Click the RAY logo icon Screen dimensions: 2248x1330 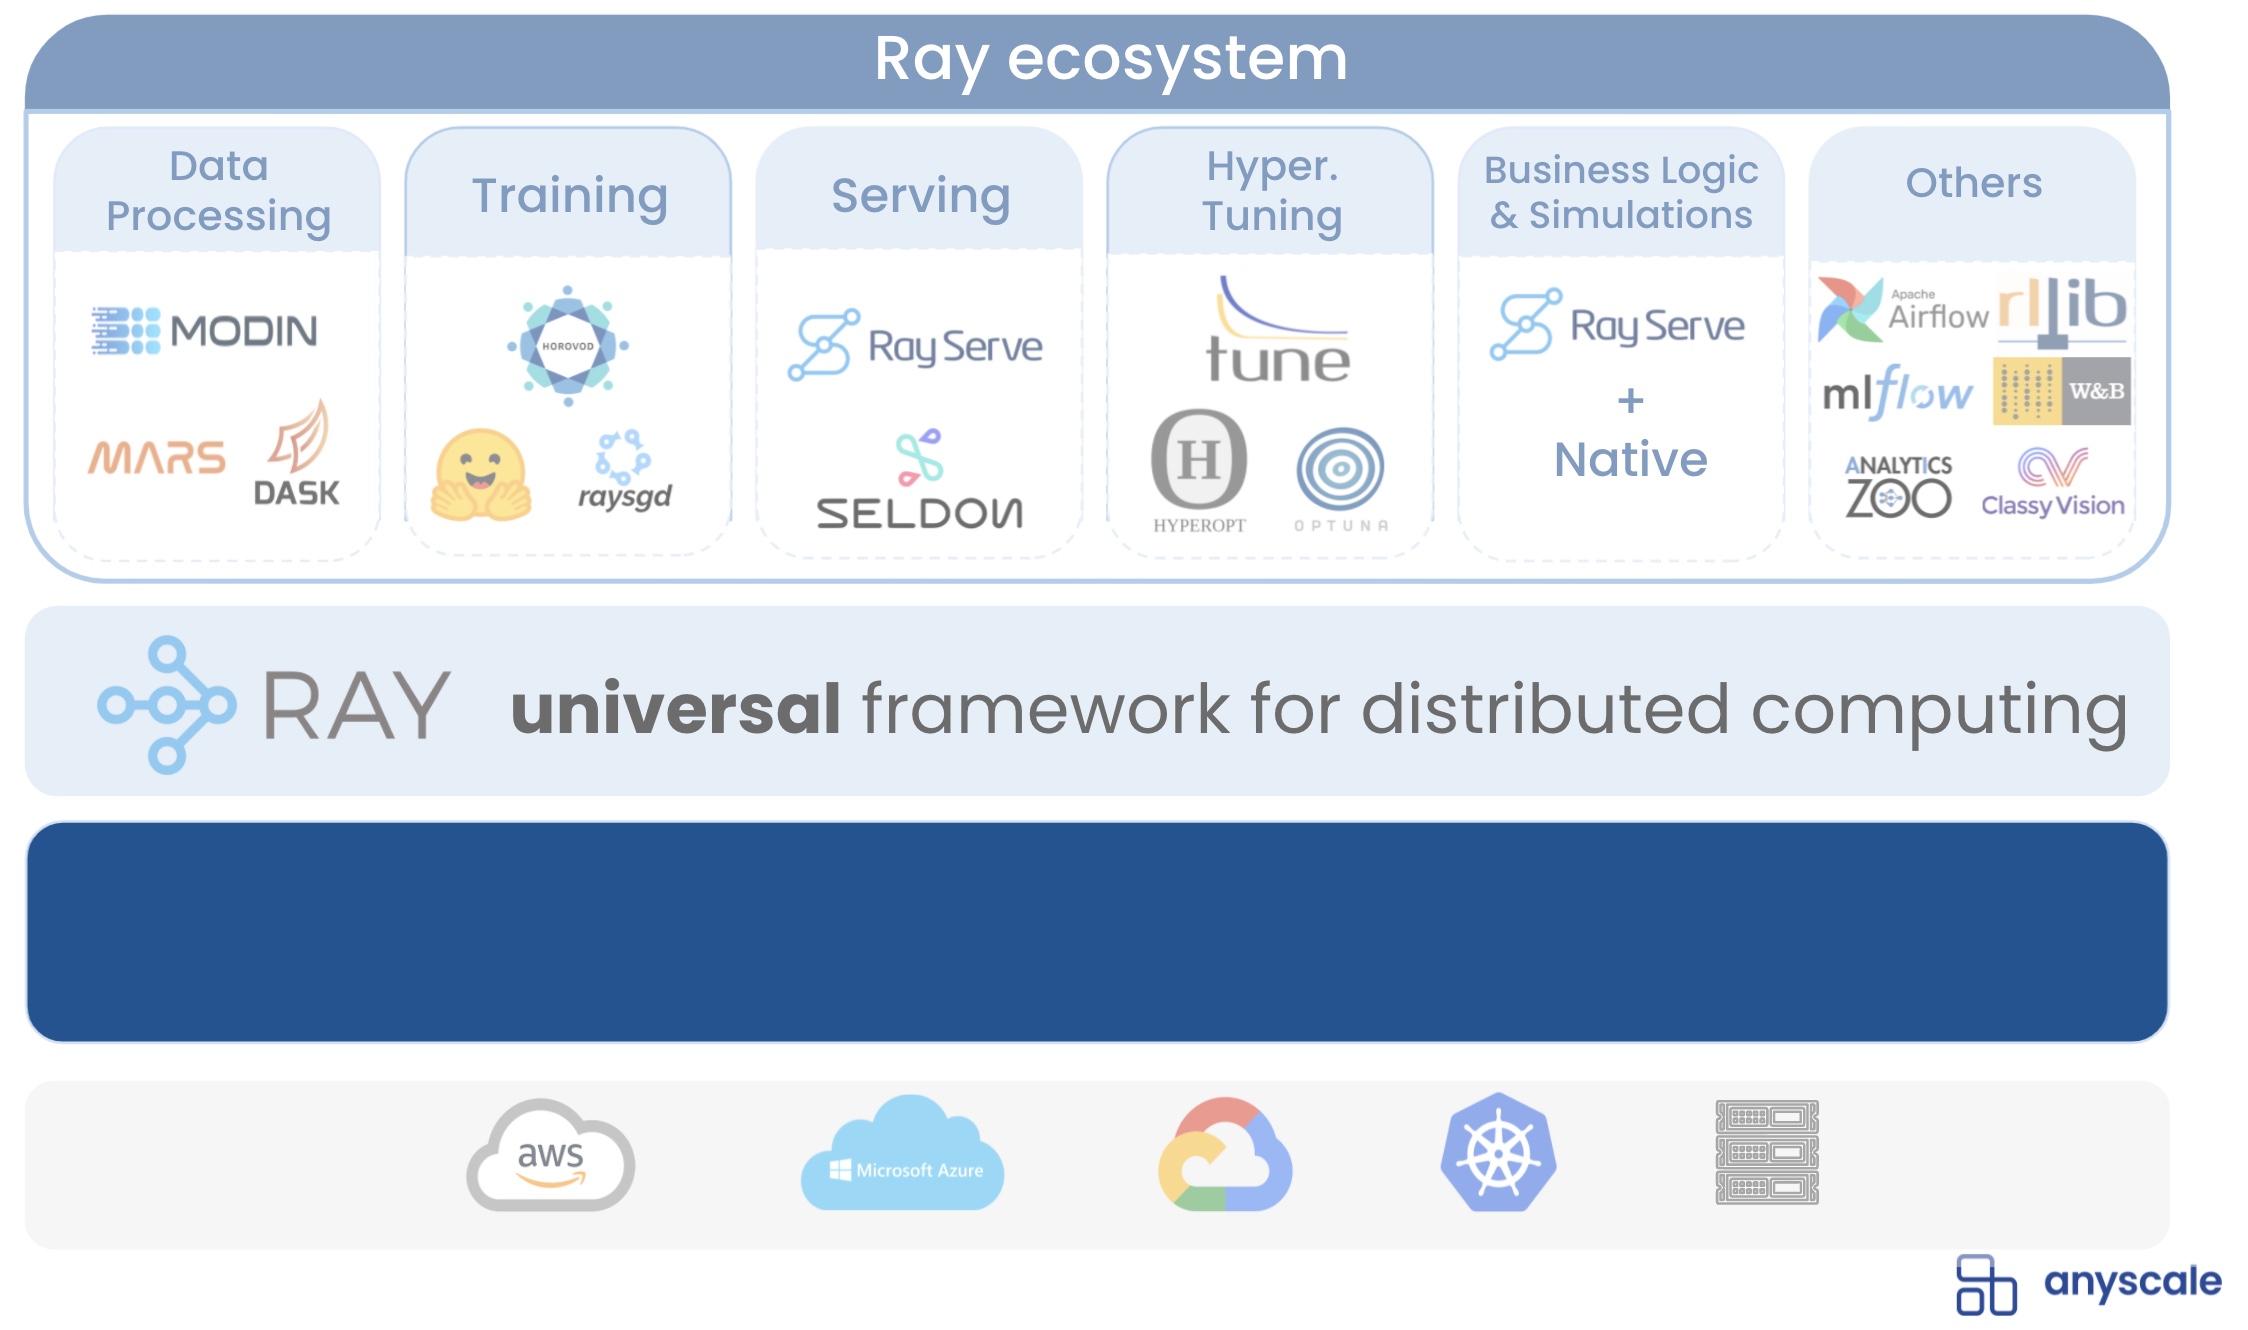click(x=167, y=705)
